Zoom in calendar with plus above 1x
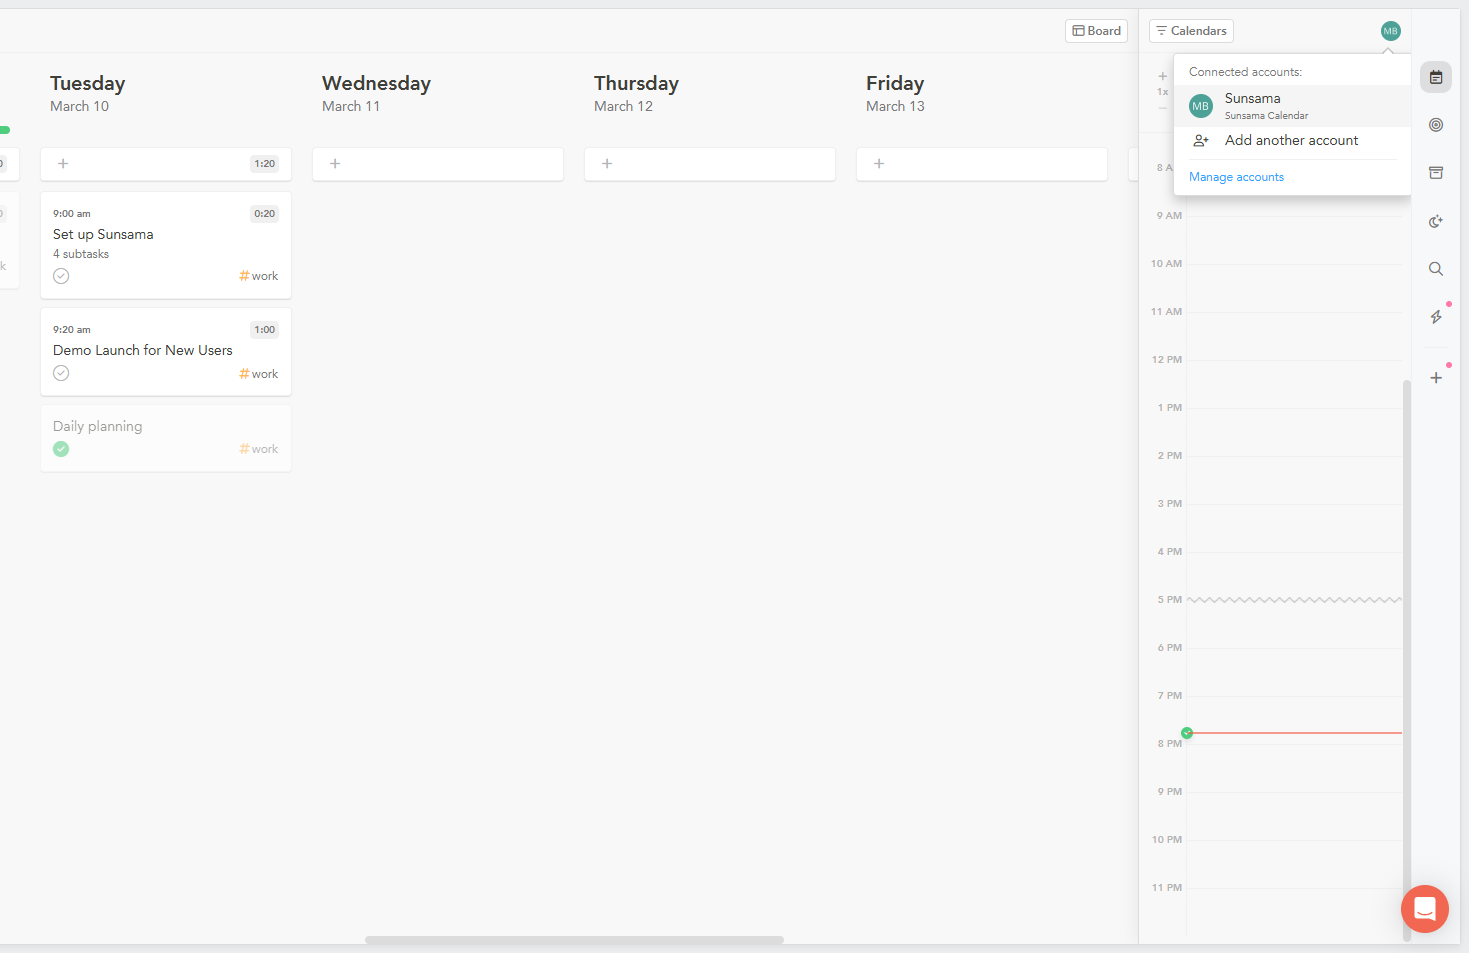 (1163, 76)
